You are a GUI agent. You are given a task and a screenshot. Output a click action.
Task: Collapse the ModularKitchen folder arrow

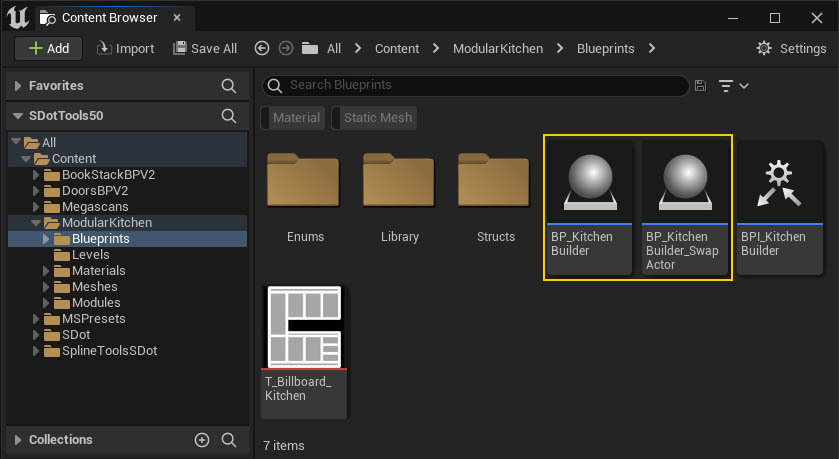click(x=36, y=223)
